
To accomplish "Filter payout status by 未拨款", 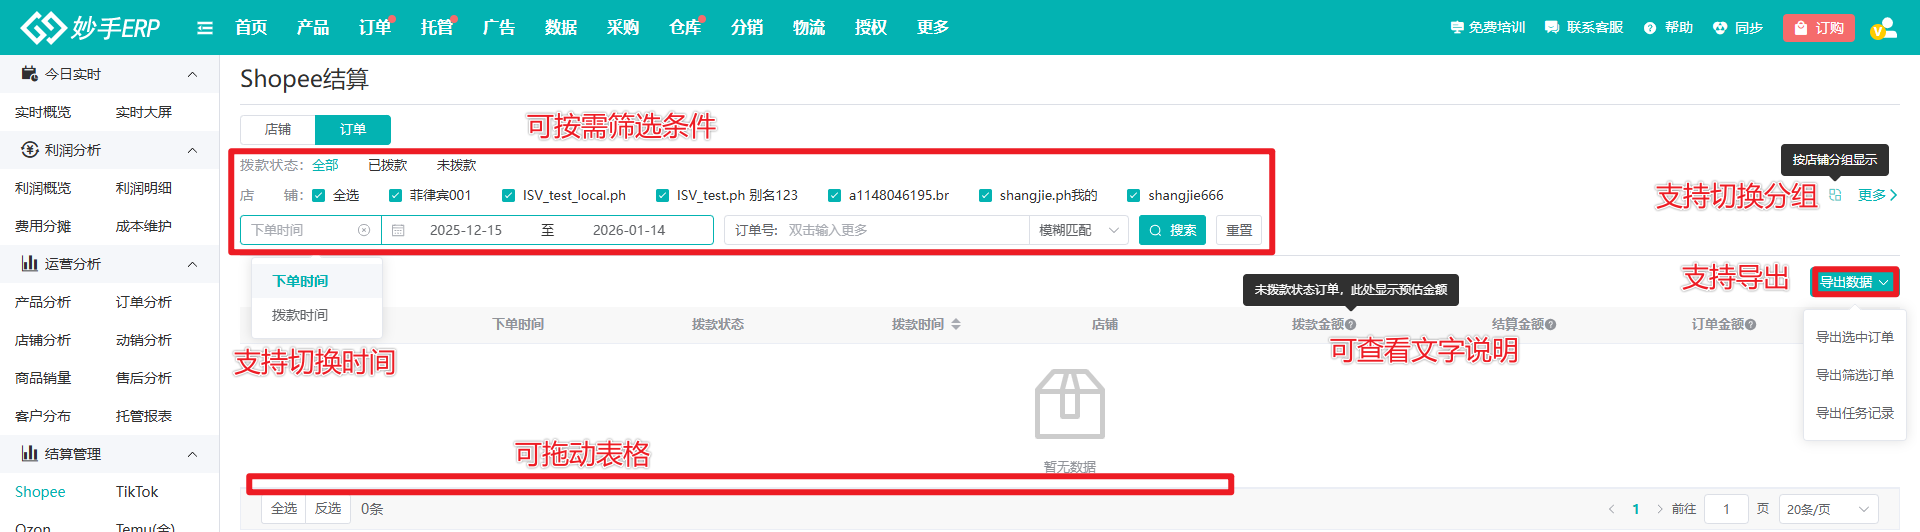I will (456, 165).
